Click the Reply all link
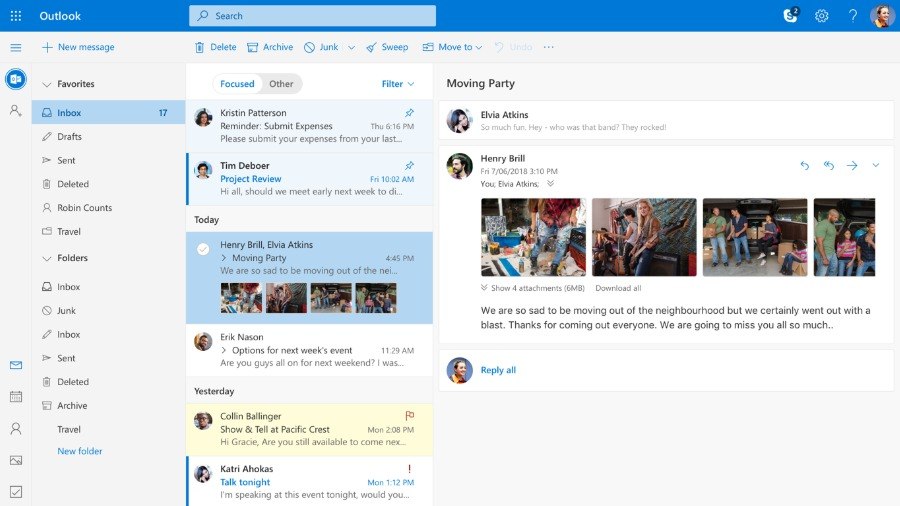 pos(498,370)
